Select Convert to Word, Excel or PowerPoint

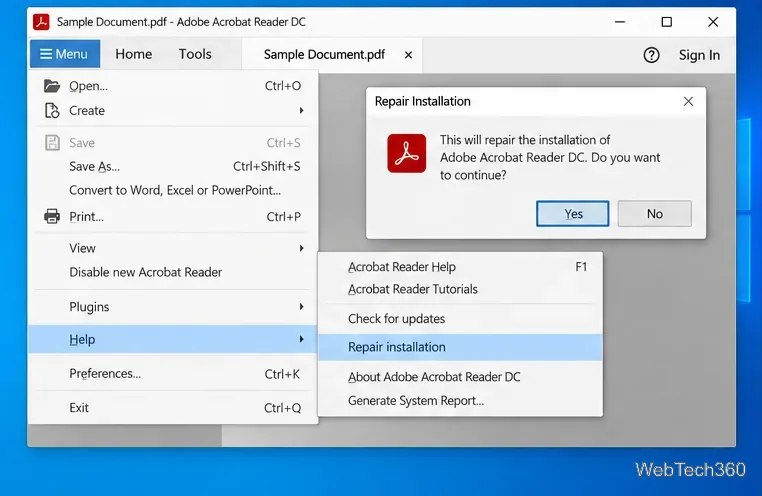click(173, 190)
